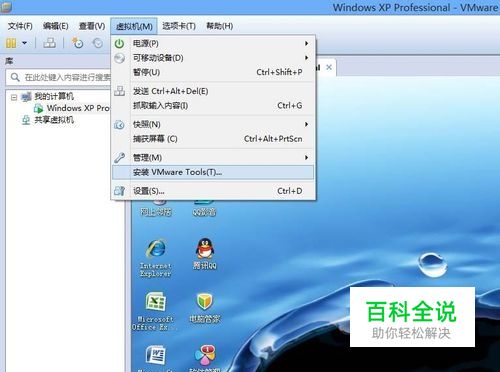Click the take snapshot toolbar icon

pos(77,43)
